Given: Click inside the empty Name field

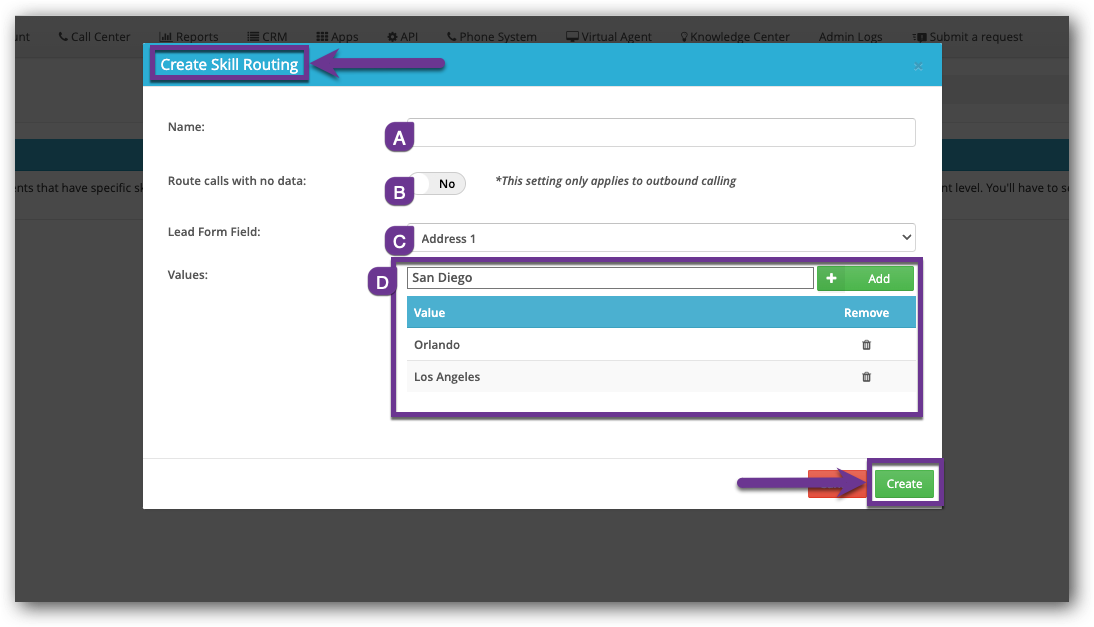Looking at the screenshot, I should (661, 132).
